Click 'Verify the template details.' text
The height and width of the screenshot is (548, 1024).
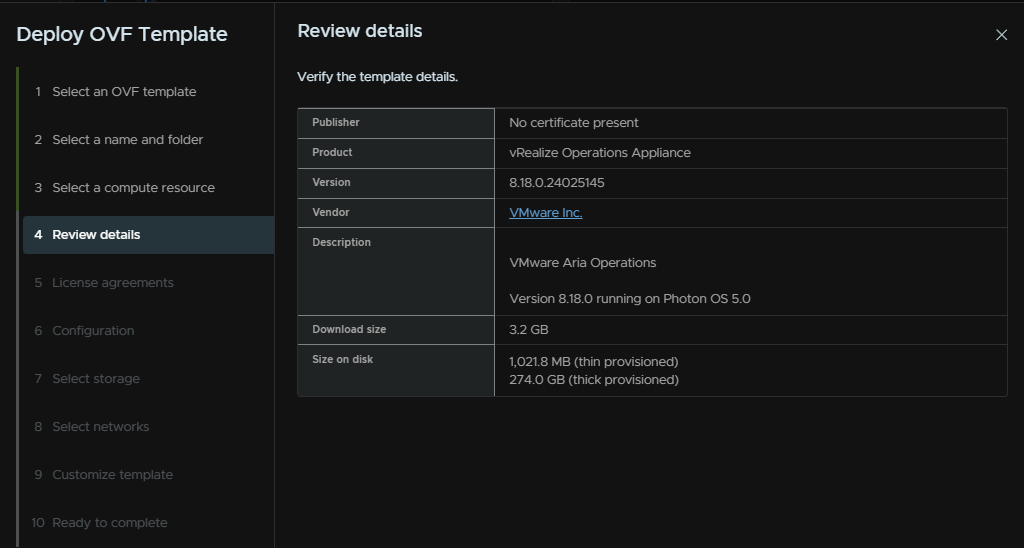pyautogui.click(x=377, y=77)
